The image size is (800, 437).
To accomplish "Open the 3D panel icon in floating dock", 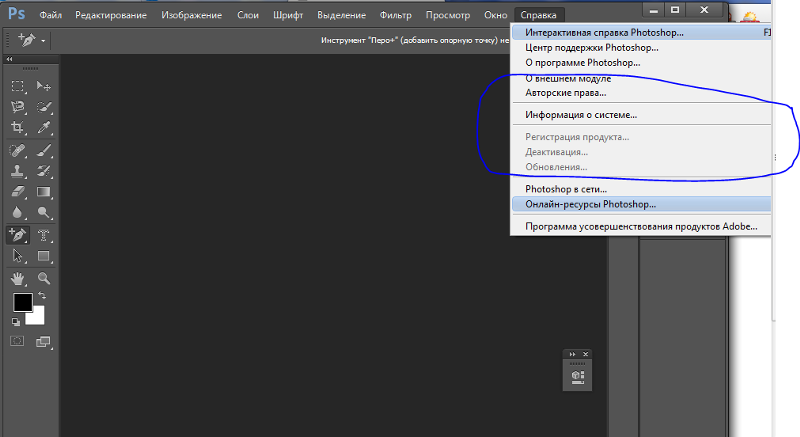I will (x=578, y=377).
